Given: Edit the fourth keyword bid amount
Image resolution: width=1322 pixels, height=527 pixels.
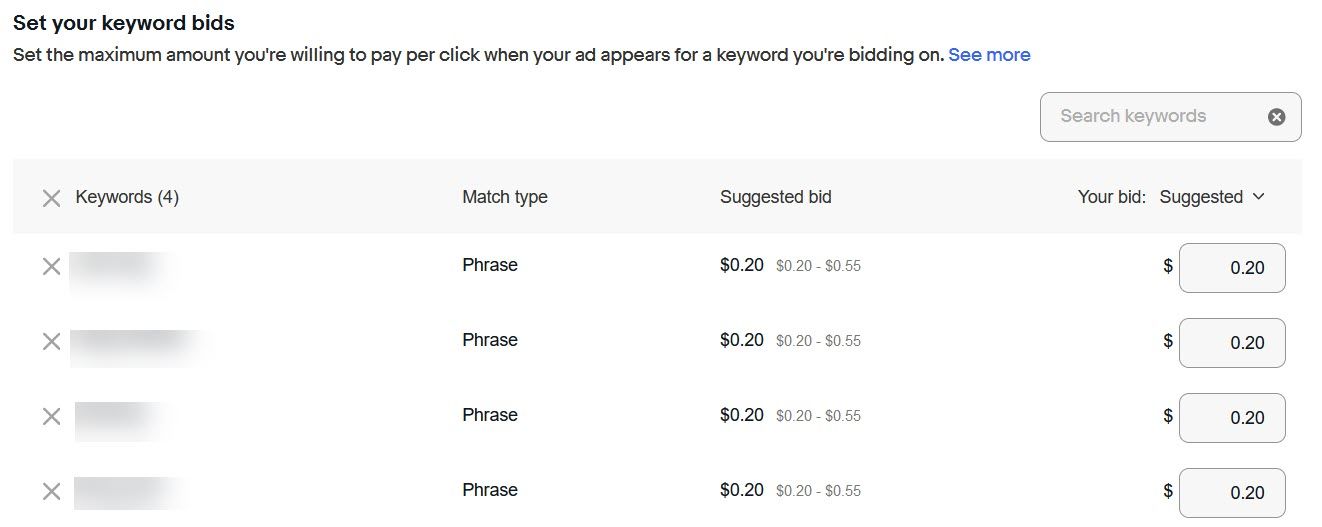Looking at the screenshot, I should click(1232, 493).
